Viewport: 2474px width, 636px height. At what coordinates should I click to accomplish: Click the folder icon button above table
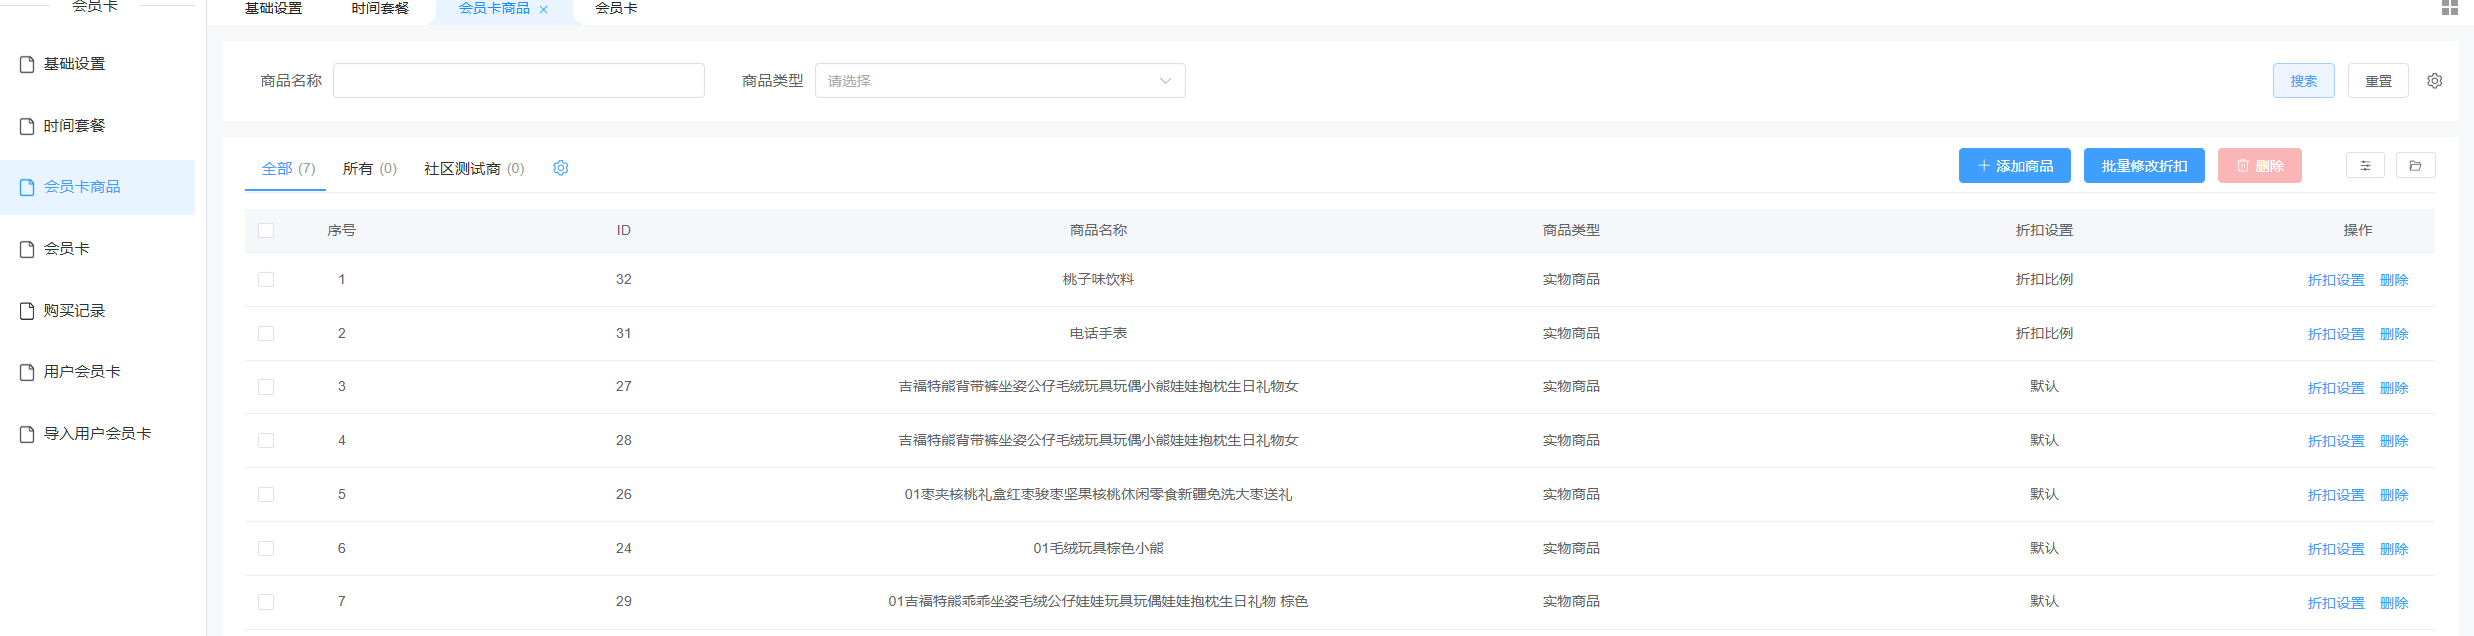click(2415, 166)
